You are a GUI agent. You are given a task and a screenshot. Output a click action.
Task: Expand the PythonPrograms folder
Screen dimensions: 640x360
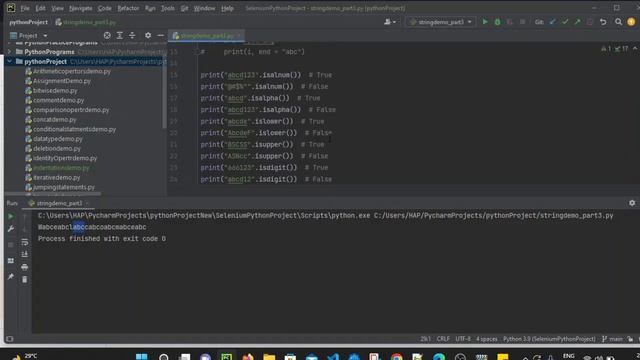(x=9, y=52)
